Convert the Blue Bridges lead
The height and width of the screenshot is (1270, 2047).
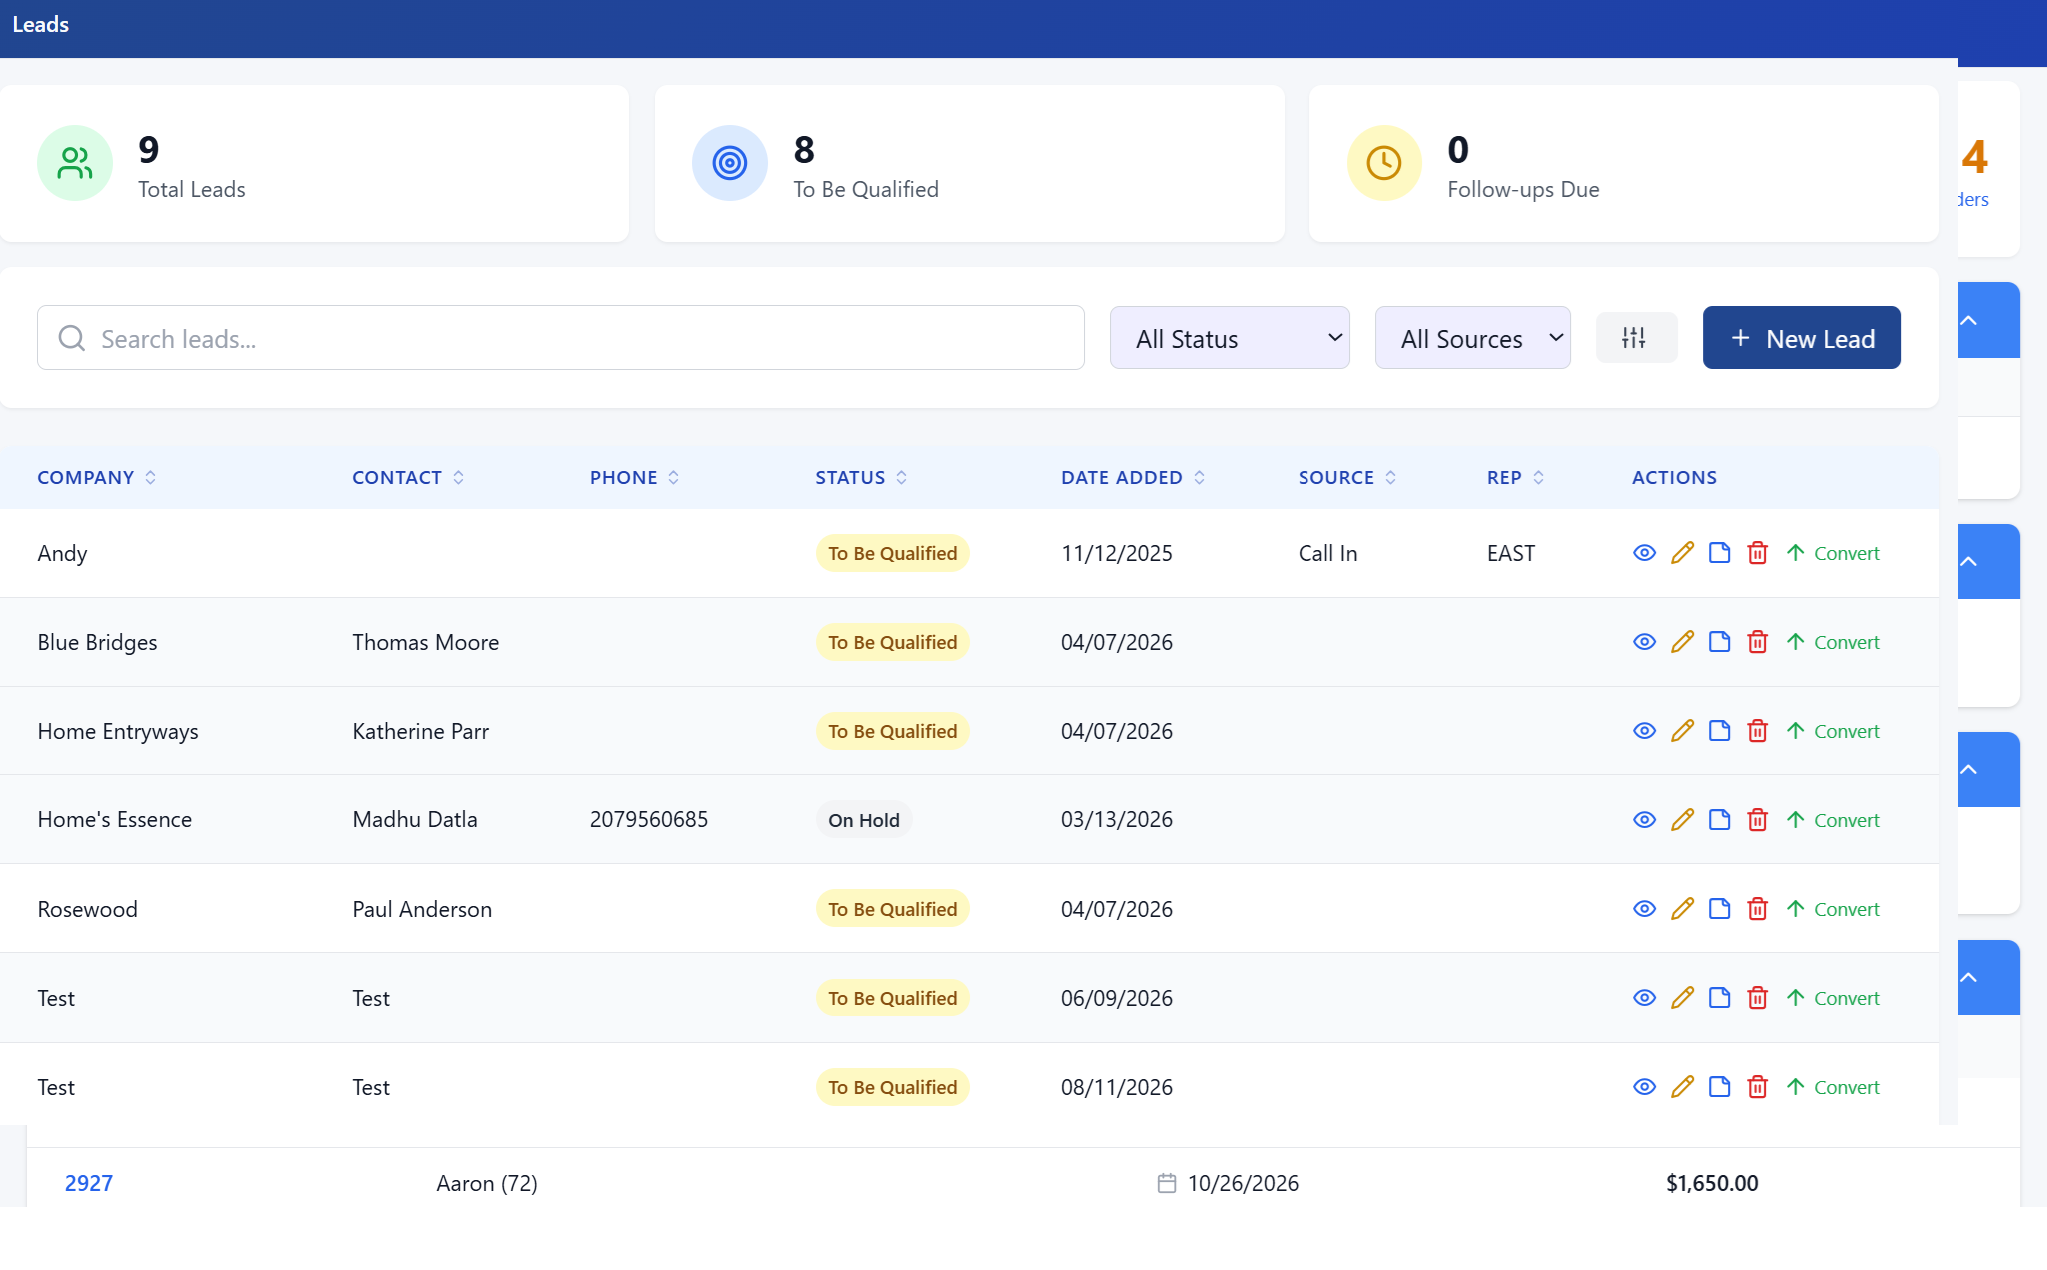point(1833,642)
